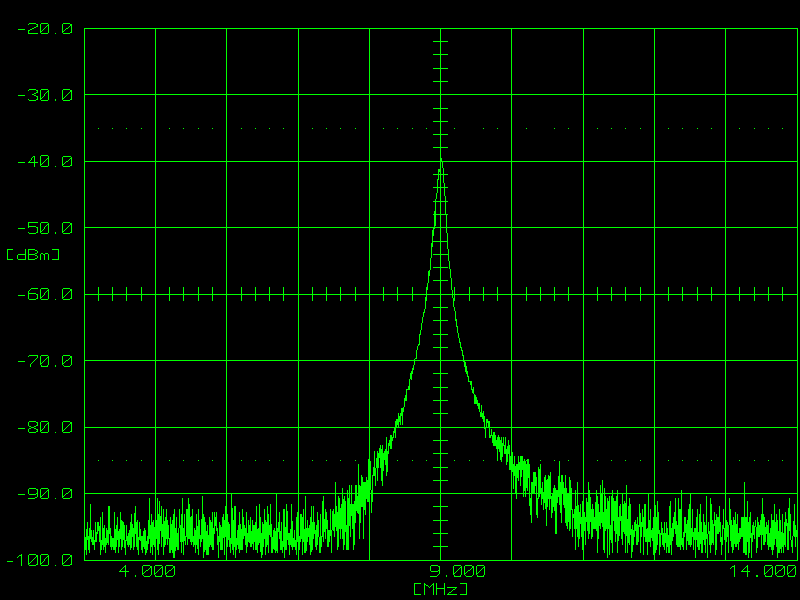
Task: Click the 9.000 center frequency label
Action: (458, 572)
